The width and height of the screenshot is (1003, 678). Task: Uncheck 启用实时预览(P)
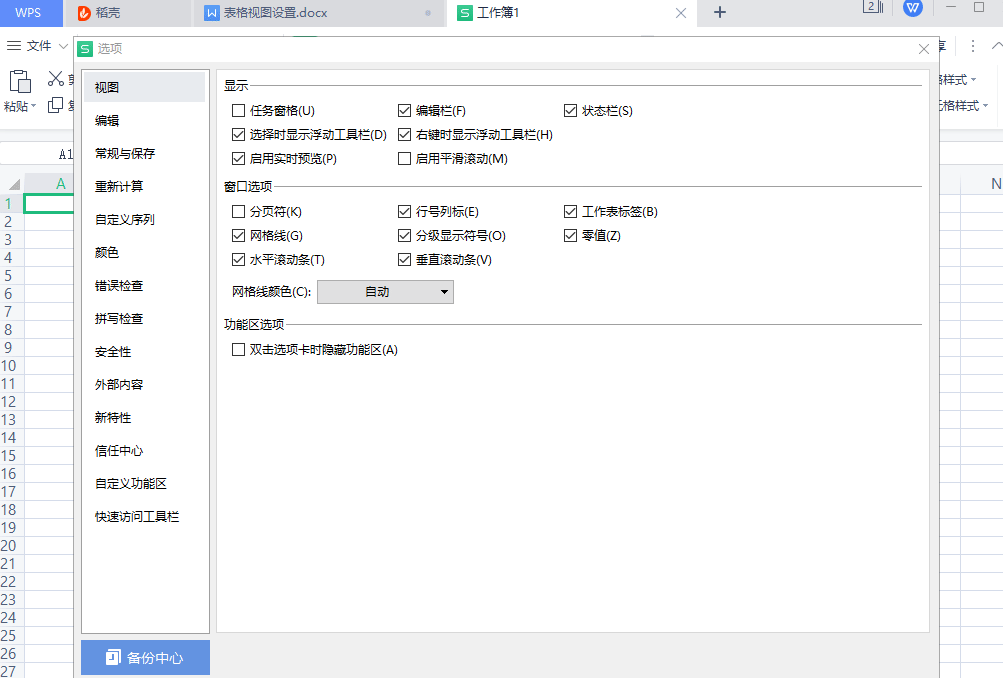click(x=239, y=158)
